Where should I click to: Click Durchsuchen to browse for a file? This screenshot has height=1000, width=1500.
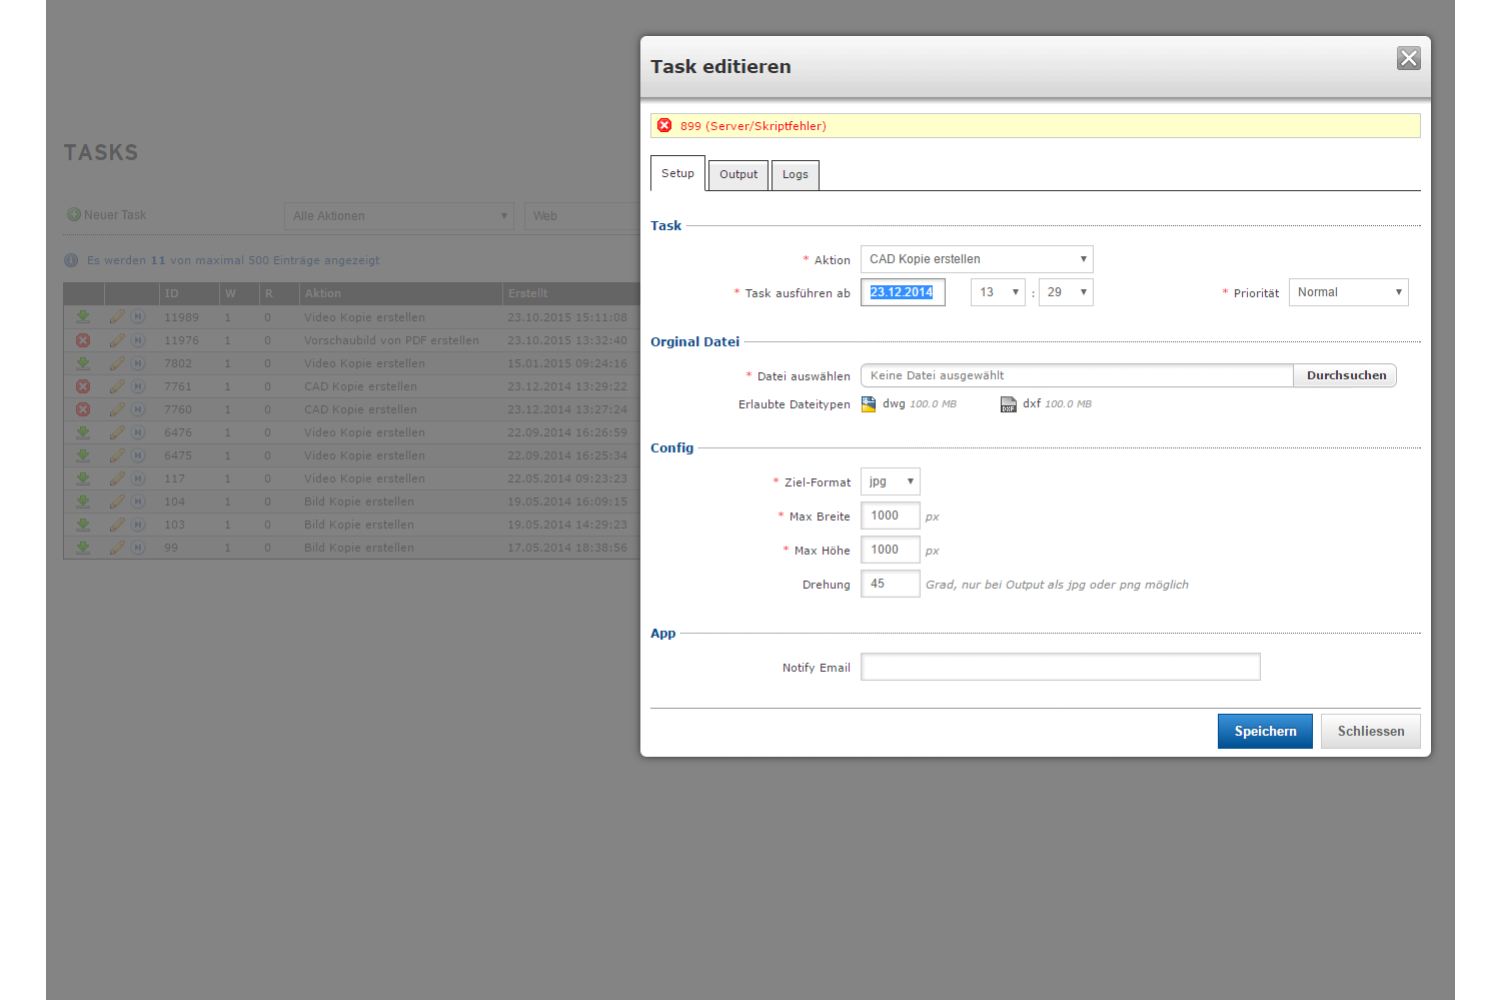(1345, 376)
